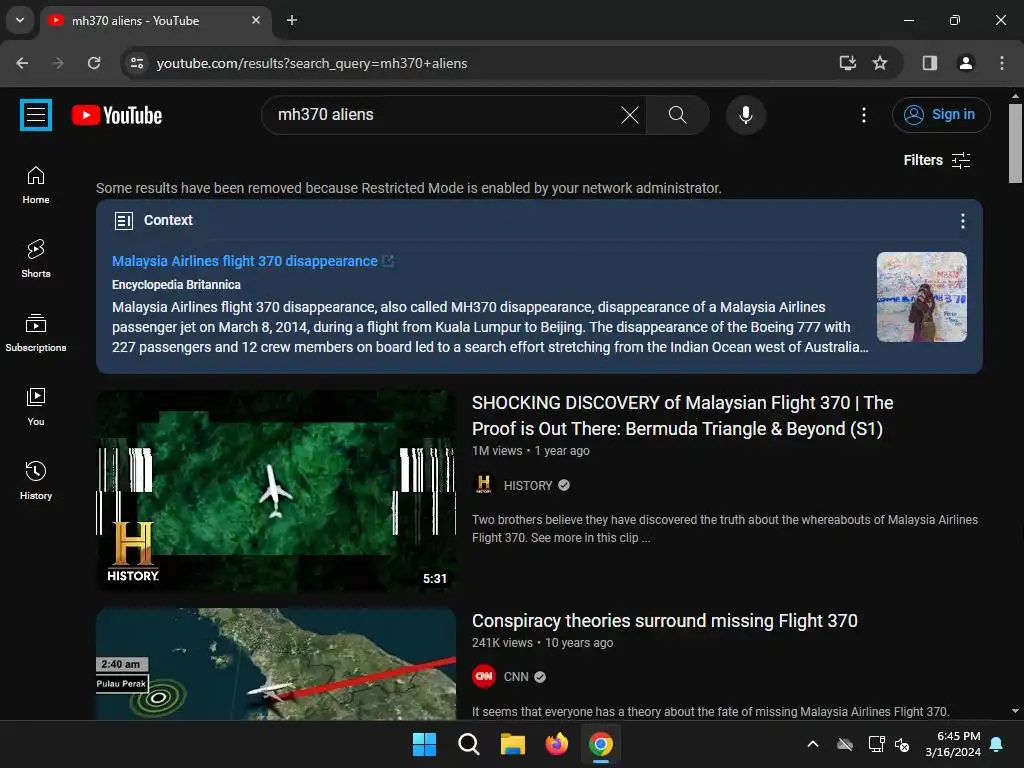This screenshot has width=1024, height=768.
Task: Open the SHOCKING DISCOVERY video title
Action: pyautogui.click(x=682, y=415)
